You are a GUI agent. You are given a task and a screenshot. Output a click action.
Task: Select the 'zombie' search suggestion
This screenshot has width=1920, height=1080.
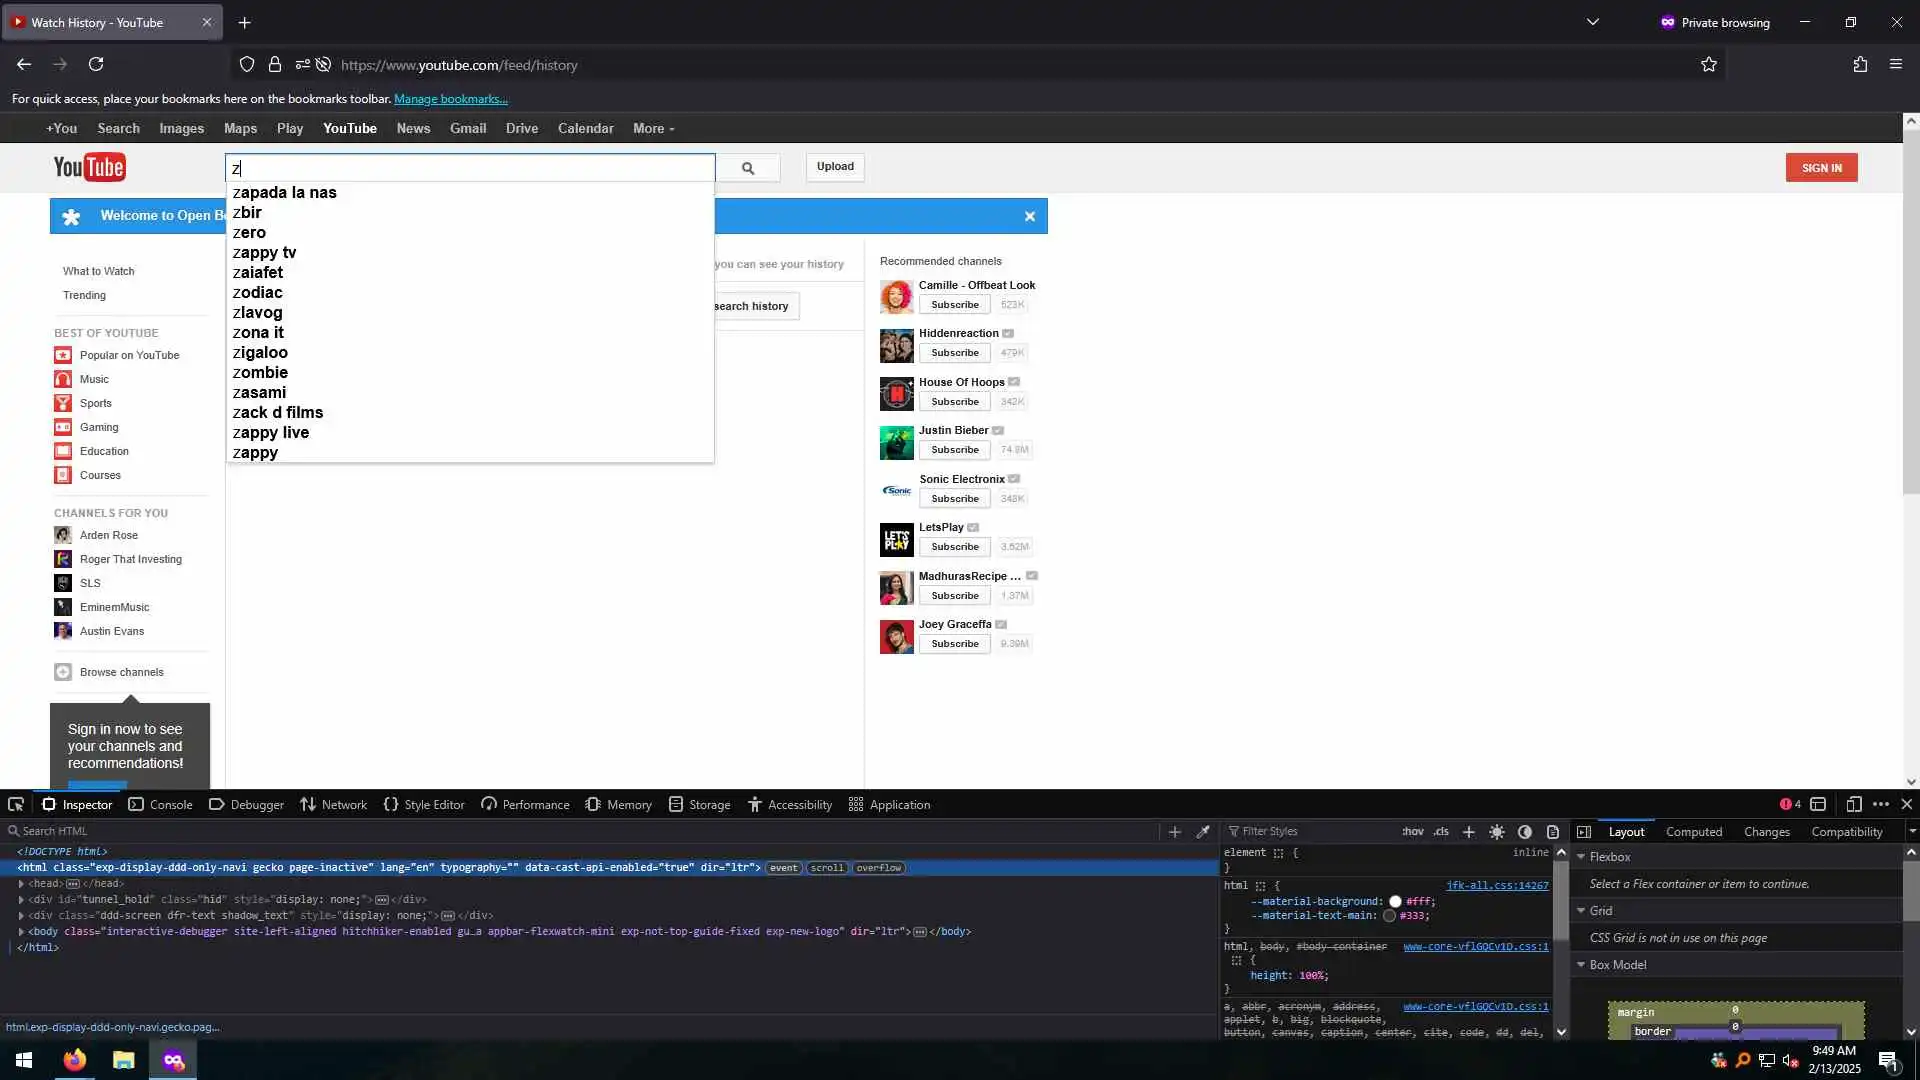click(260, 372)
